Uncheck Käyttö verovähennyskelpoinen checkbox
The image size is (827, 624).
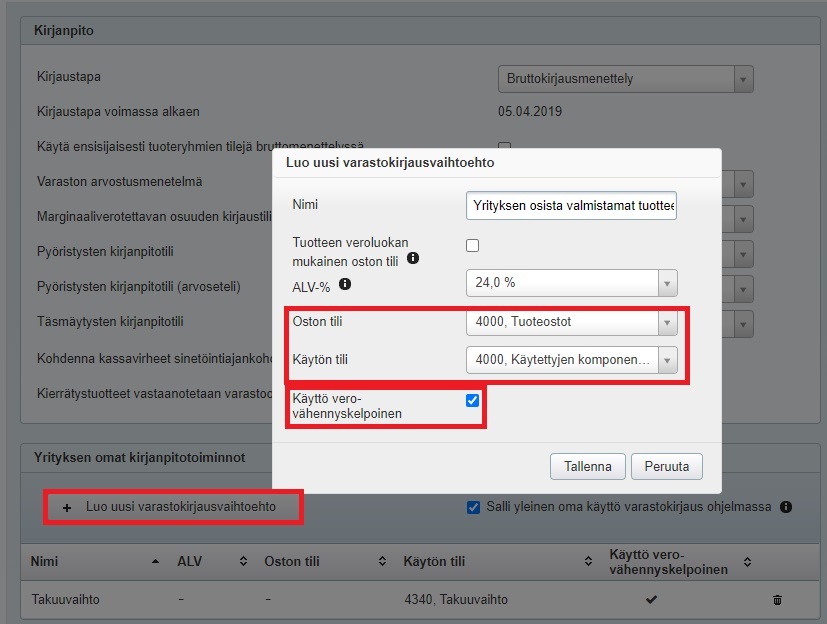[x=473, y=400]
